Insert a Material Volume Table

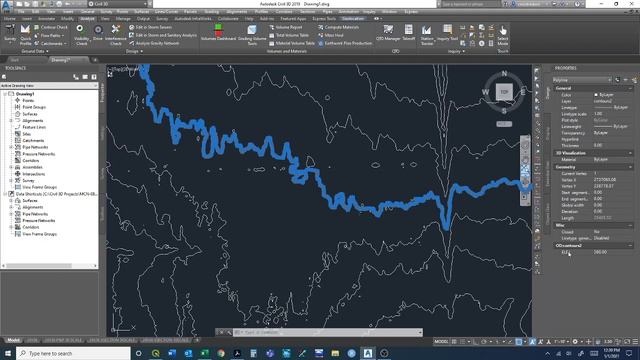click(292, 43)
